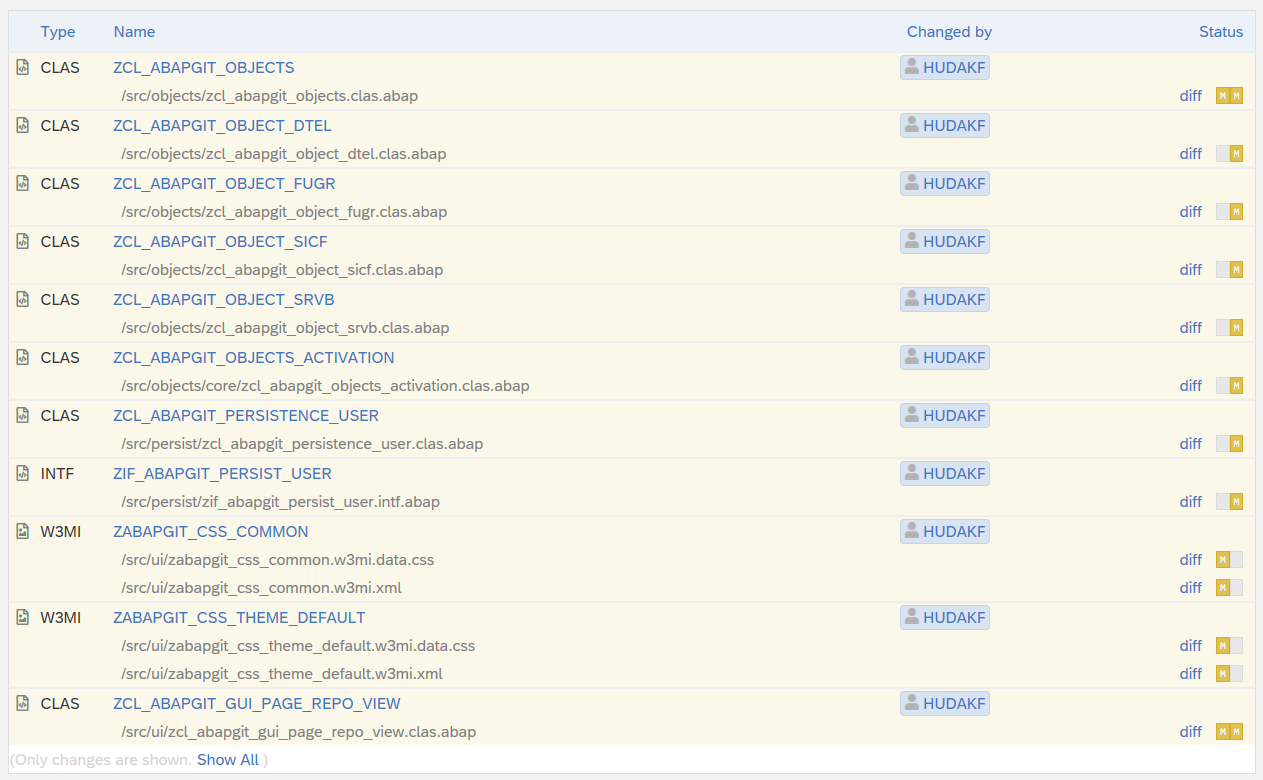Open diff for zcl_abapgit_persistence_user.clas.abap

[x=1190, y=444]
